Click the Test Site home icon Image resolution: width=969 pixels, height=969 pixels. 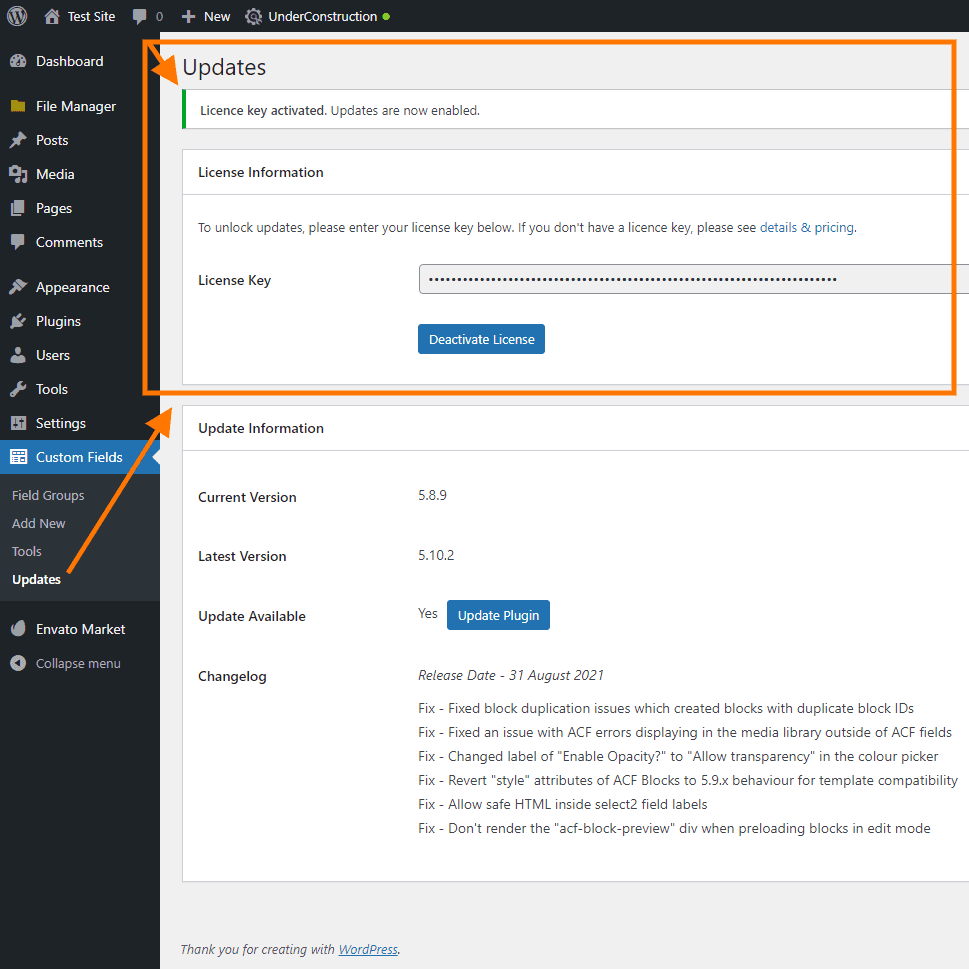click(52, 17)
